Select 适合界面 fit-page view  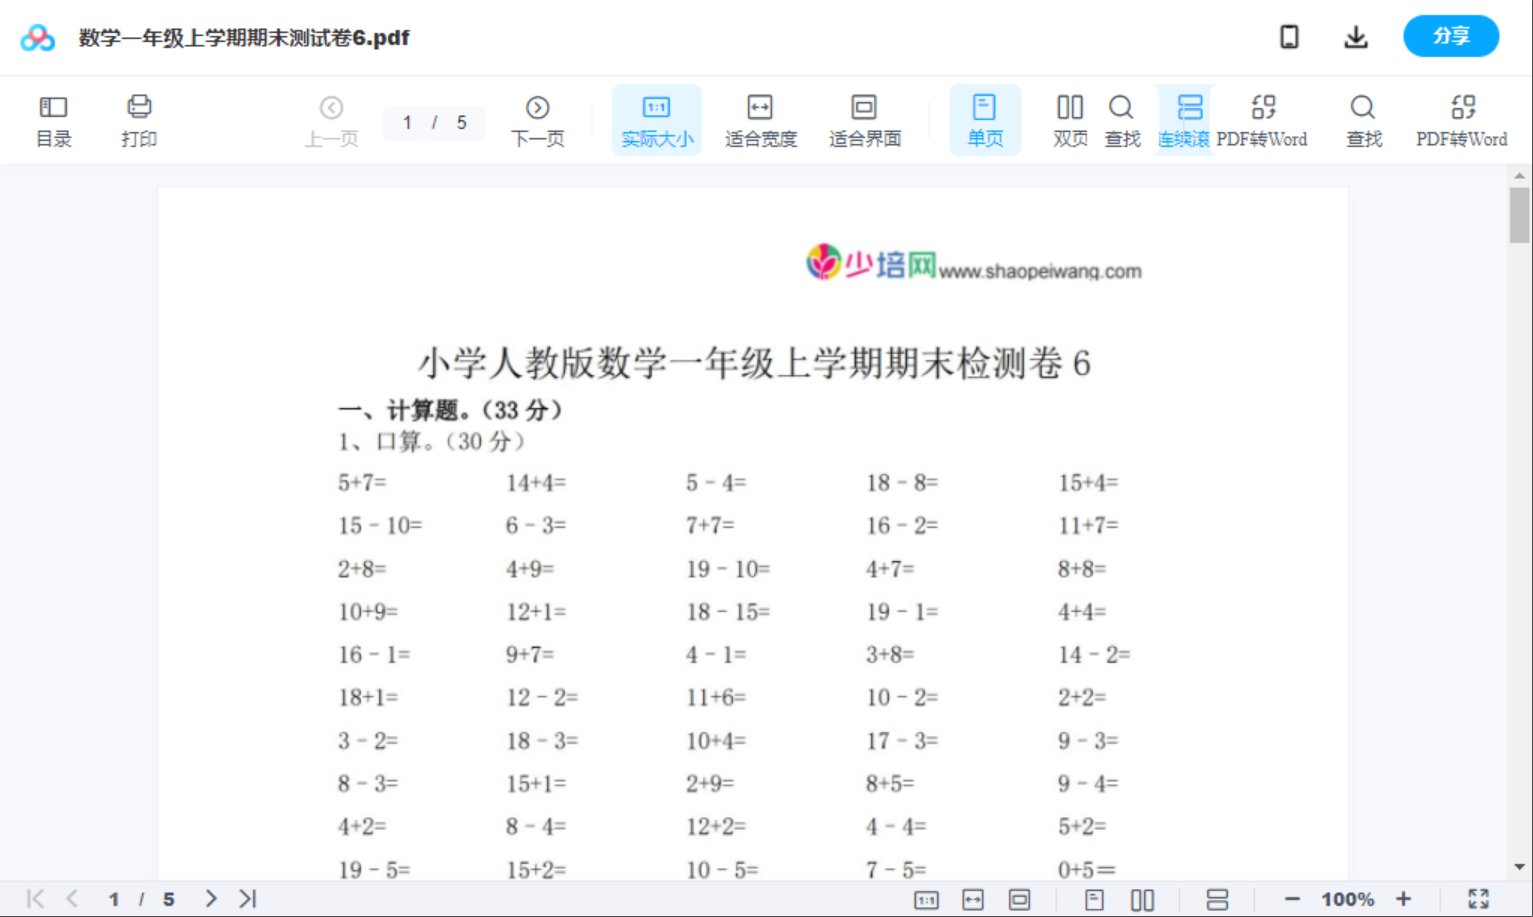pos(863,119)
